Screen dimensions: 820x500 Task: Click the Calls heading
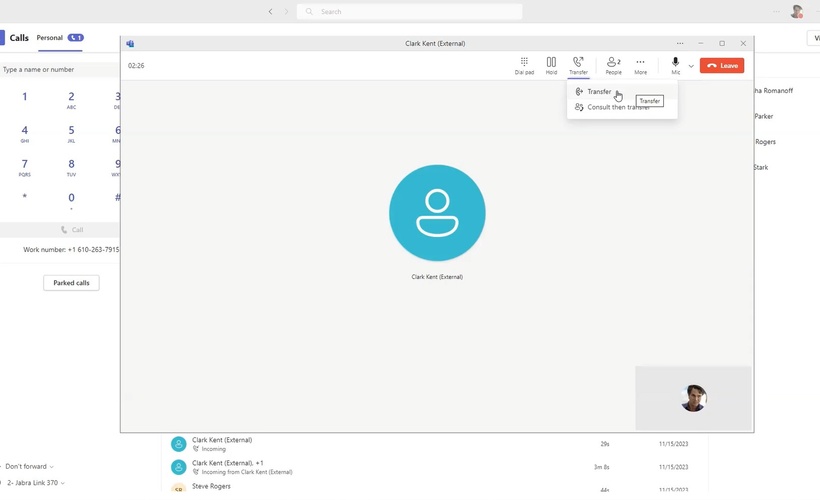tap(19, 38)
